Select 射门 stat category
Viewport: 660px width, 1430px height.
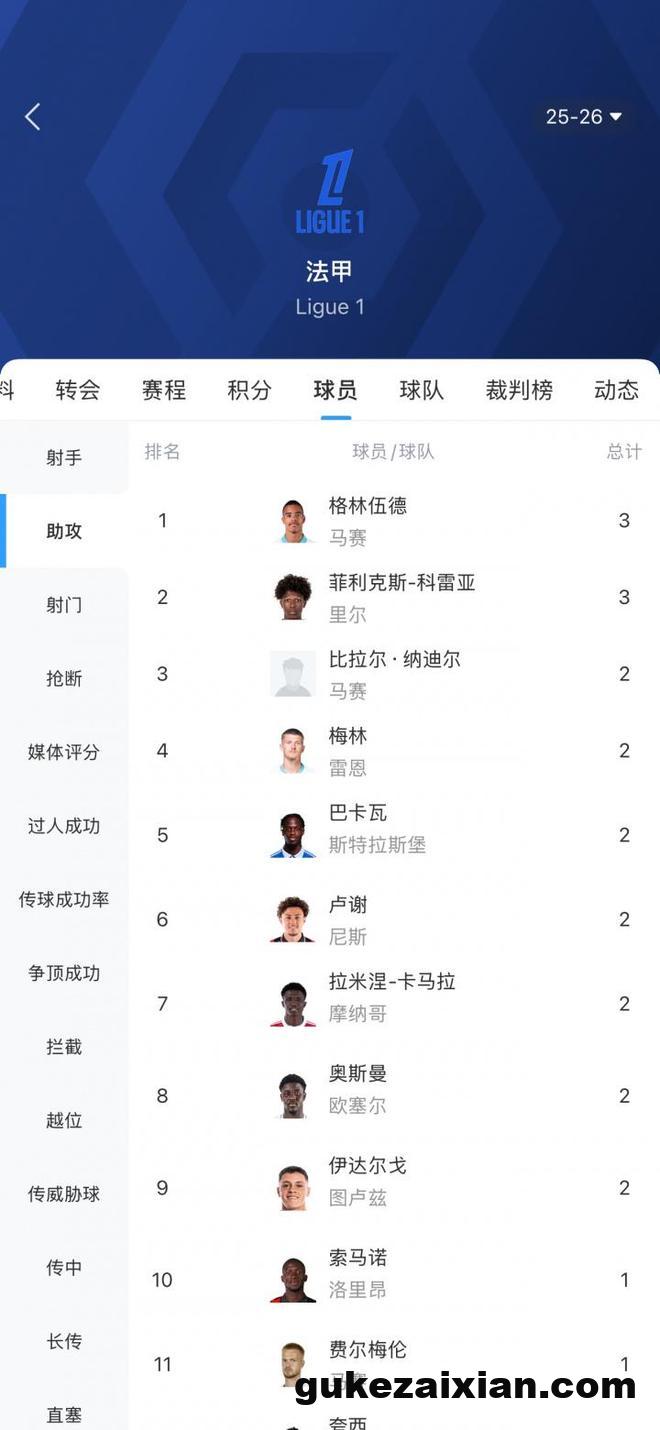[x=64, y=605]
